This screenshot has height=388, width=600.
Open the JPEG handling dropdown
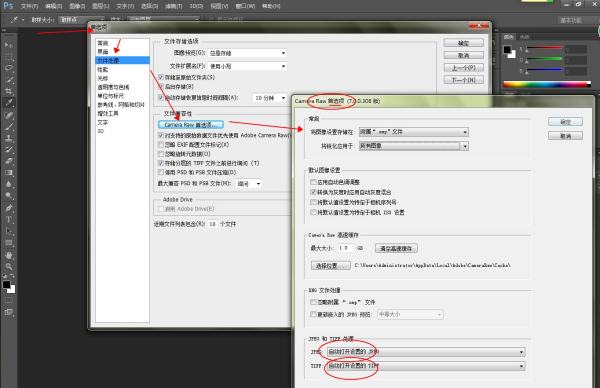point(426,352)
